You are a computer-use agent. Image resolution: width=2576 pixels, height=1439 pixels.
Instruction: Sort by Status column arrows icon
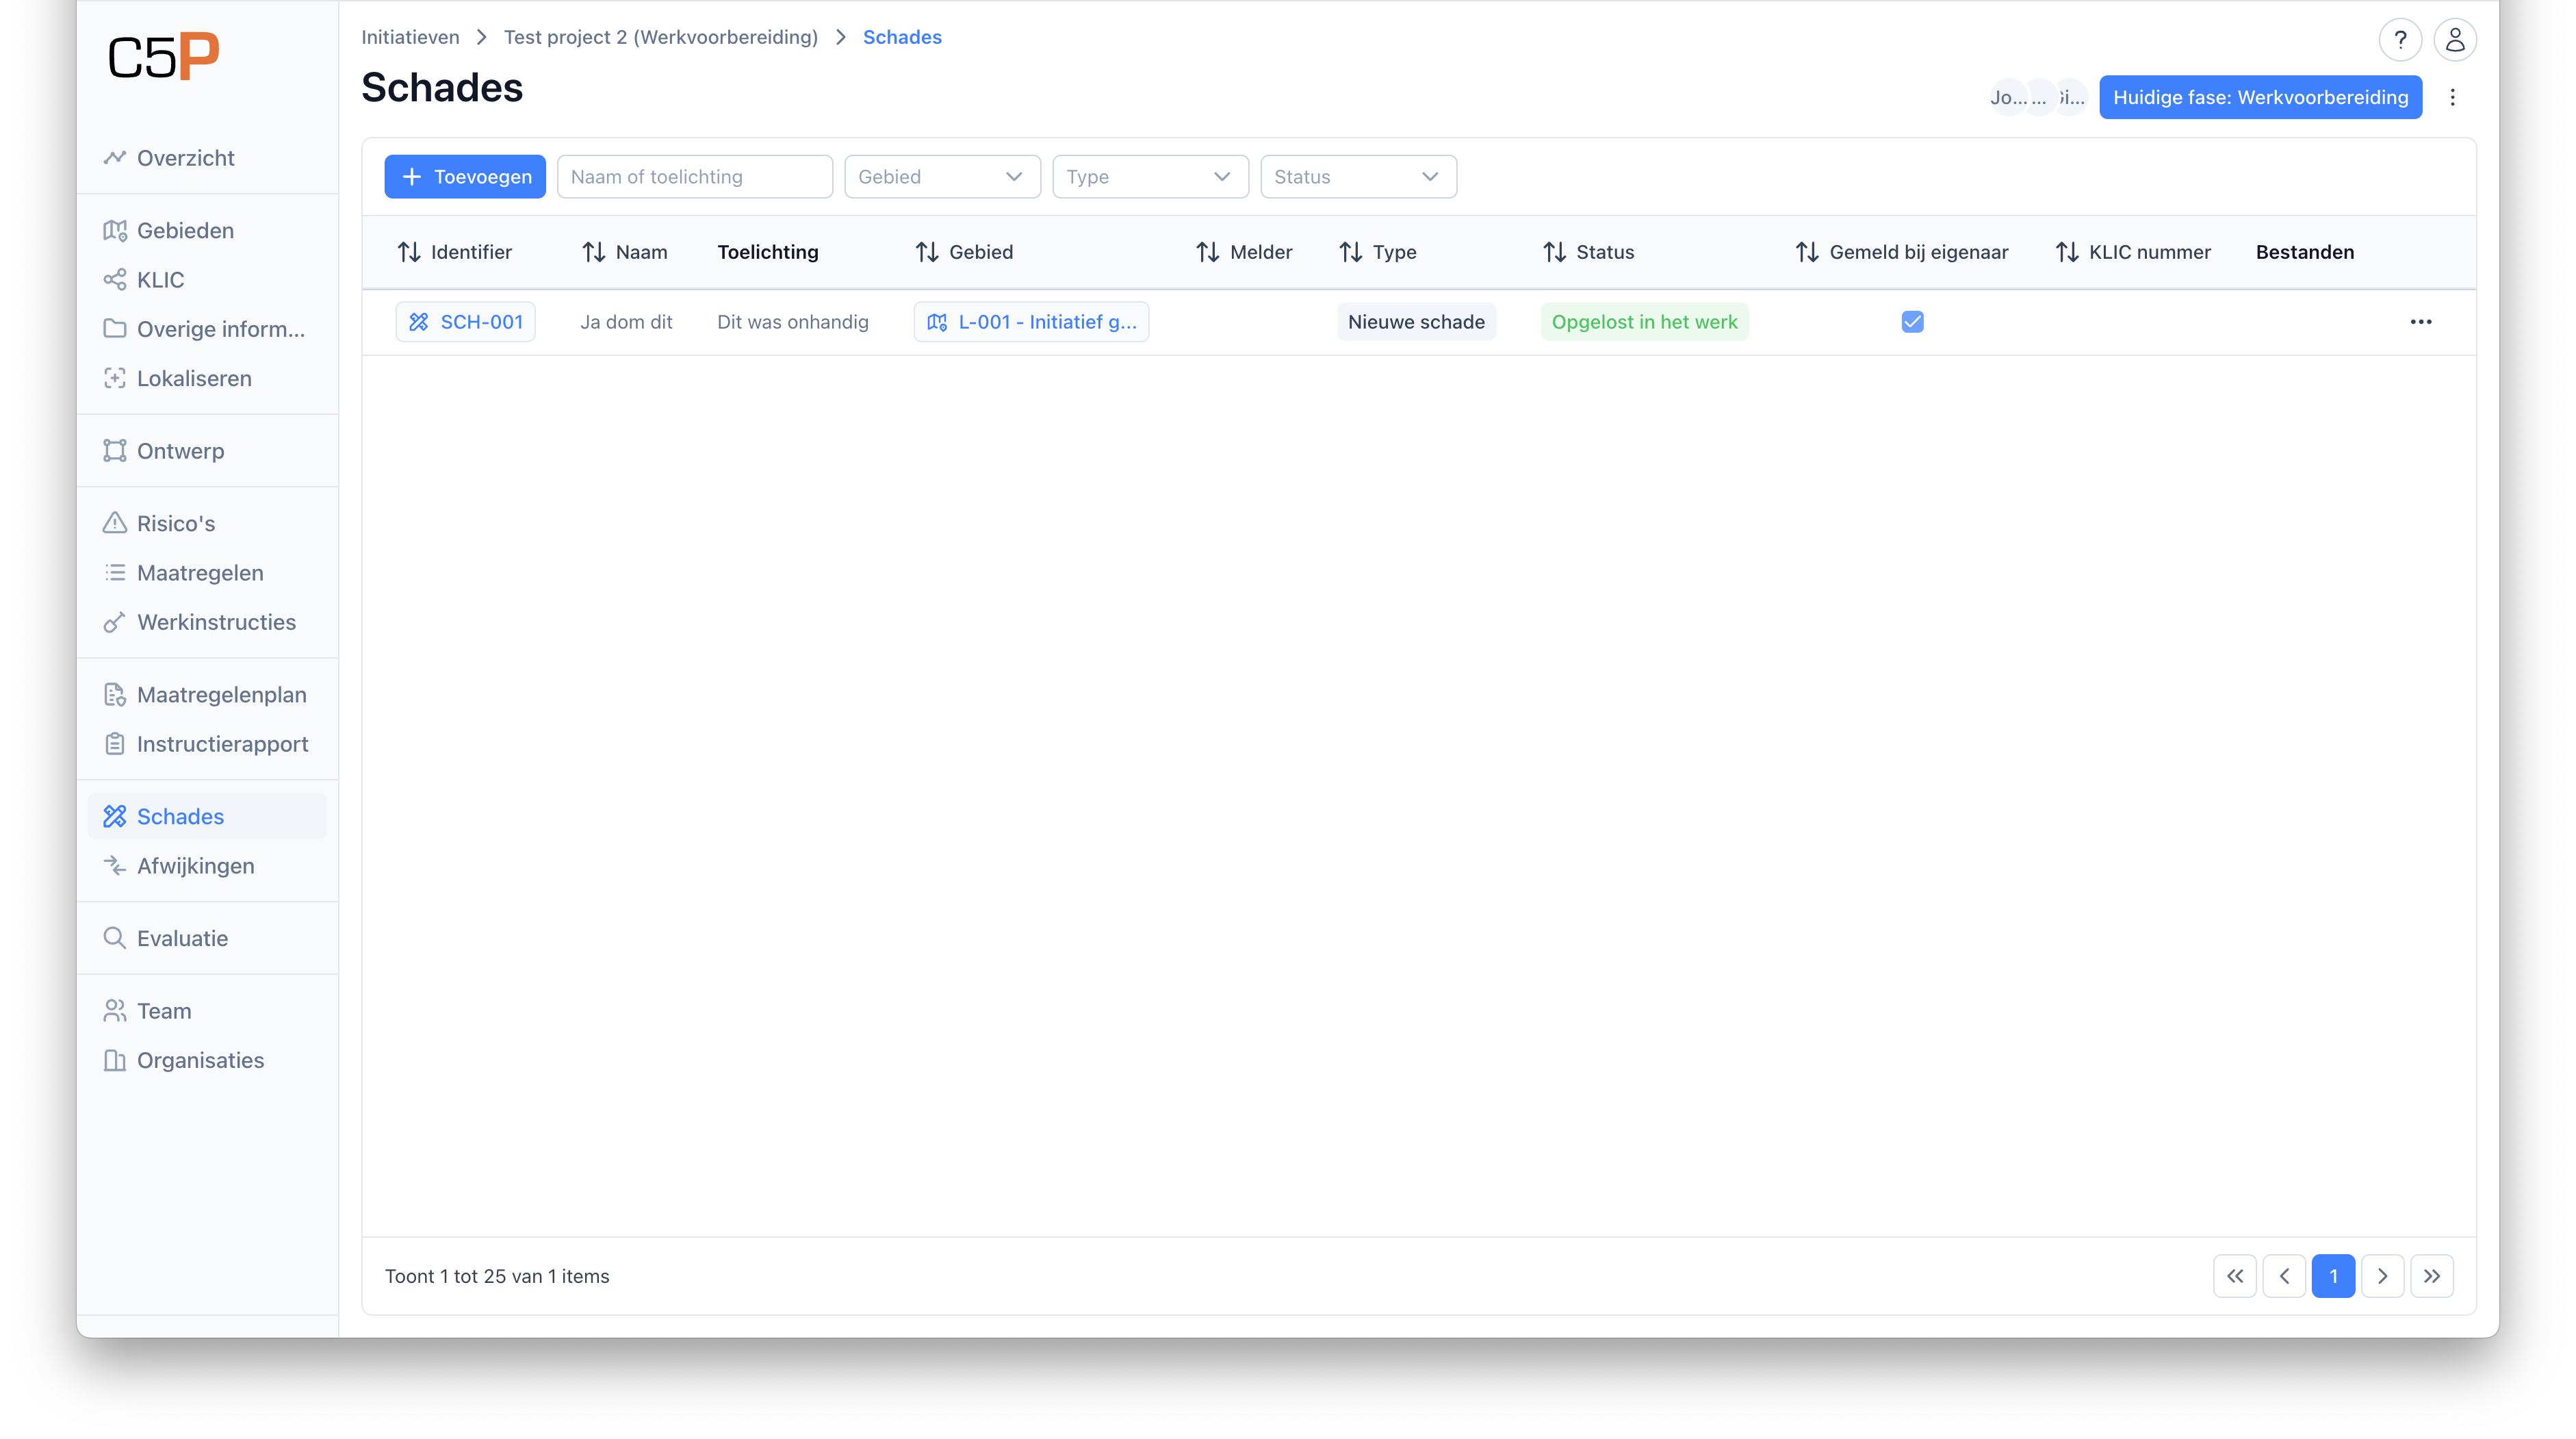pyautogui.click(x=1554, y=252)
